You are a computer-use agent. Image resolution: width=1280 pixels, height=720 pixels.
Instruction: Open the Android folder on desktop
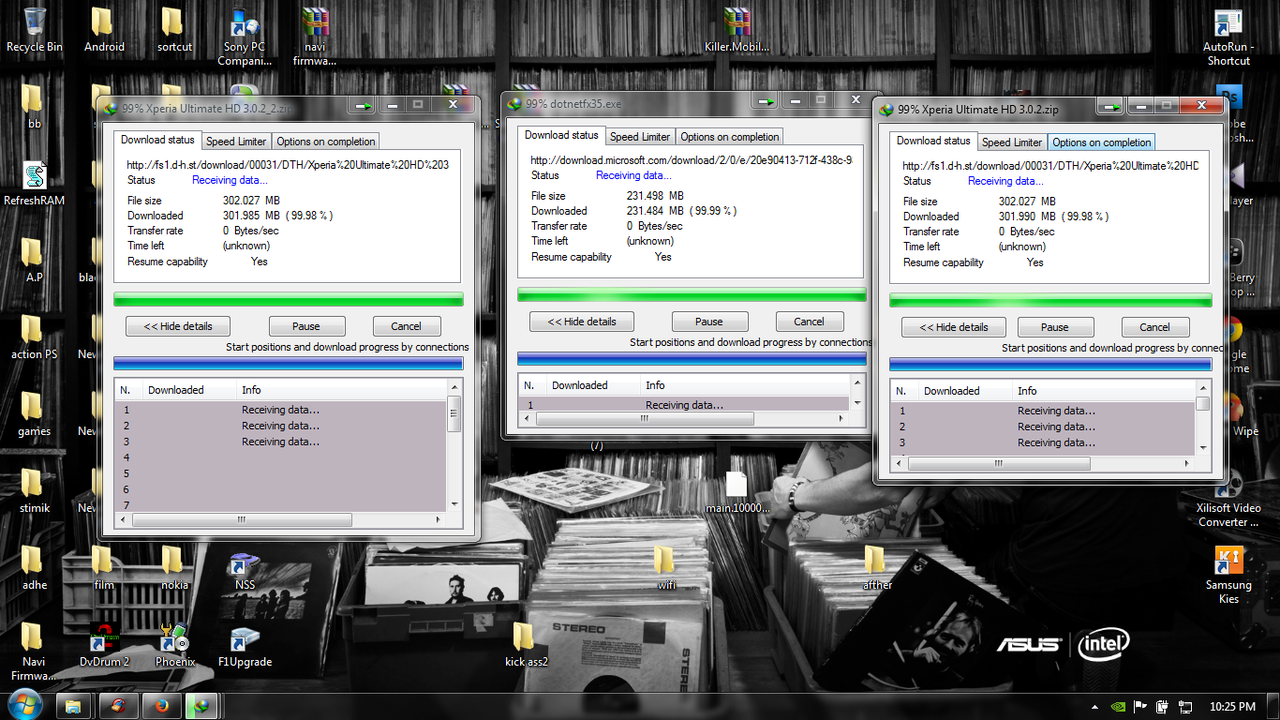tap(104, 30)
